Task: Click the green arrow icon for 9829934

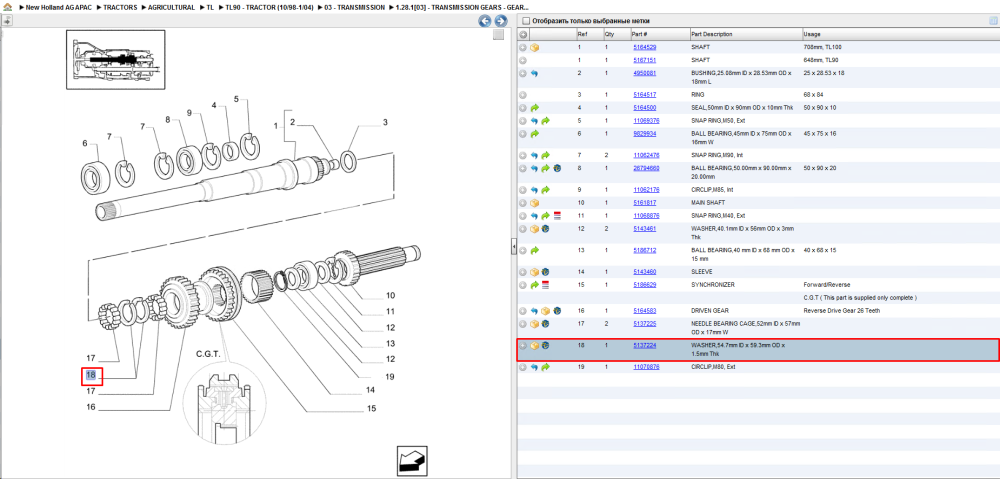Action: click(534, 133)
